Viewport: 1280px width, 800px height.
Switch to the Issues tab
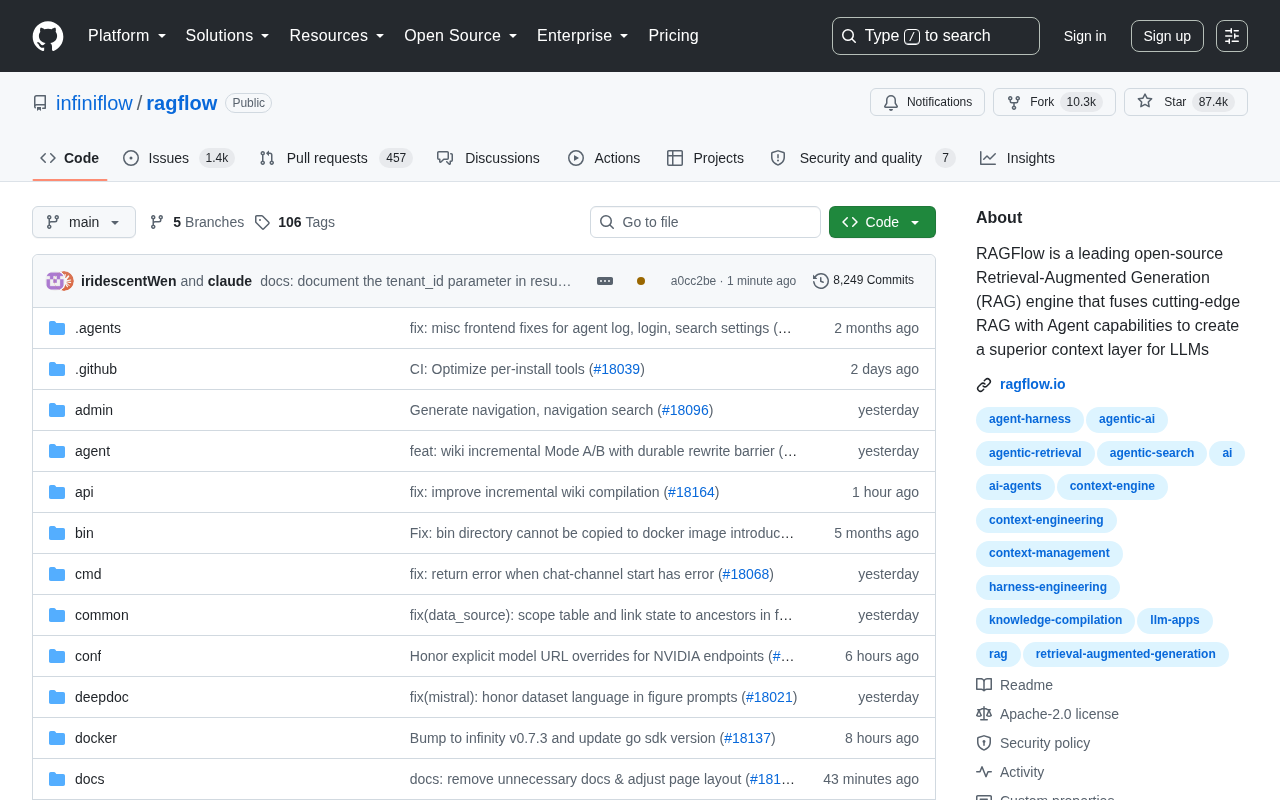[178, 158]
